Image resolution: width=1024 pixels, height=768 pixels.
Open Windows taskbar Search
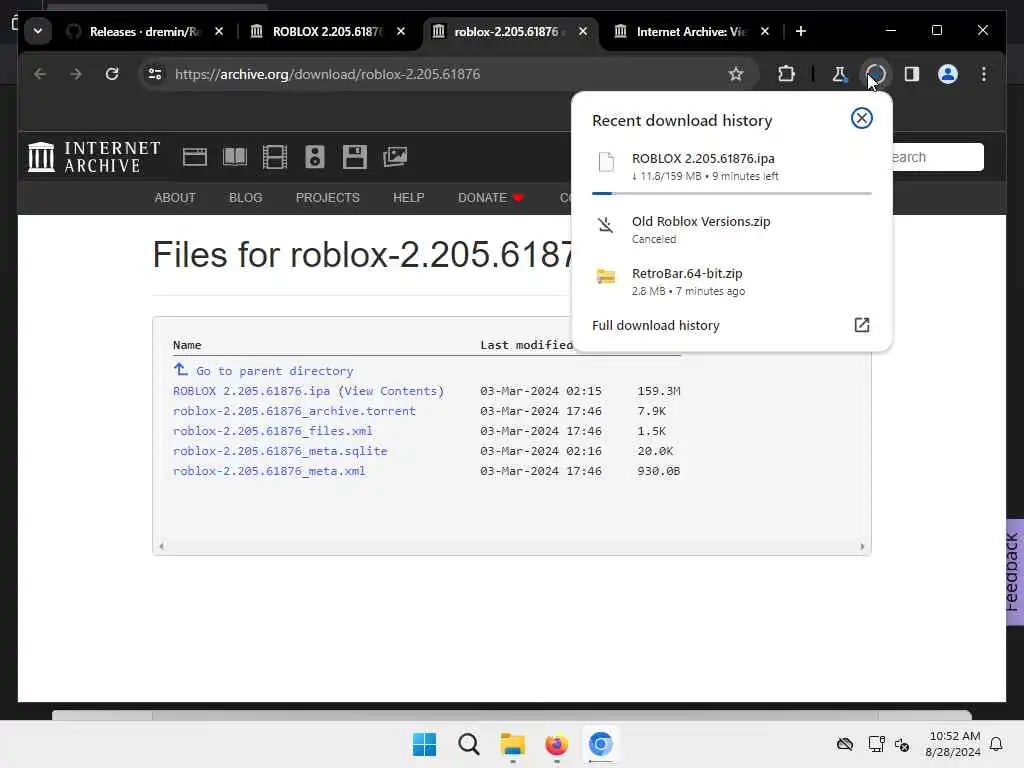pyautogui.click(x=468, y=744)
